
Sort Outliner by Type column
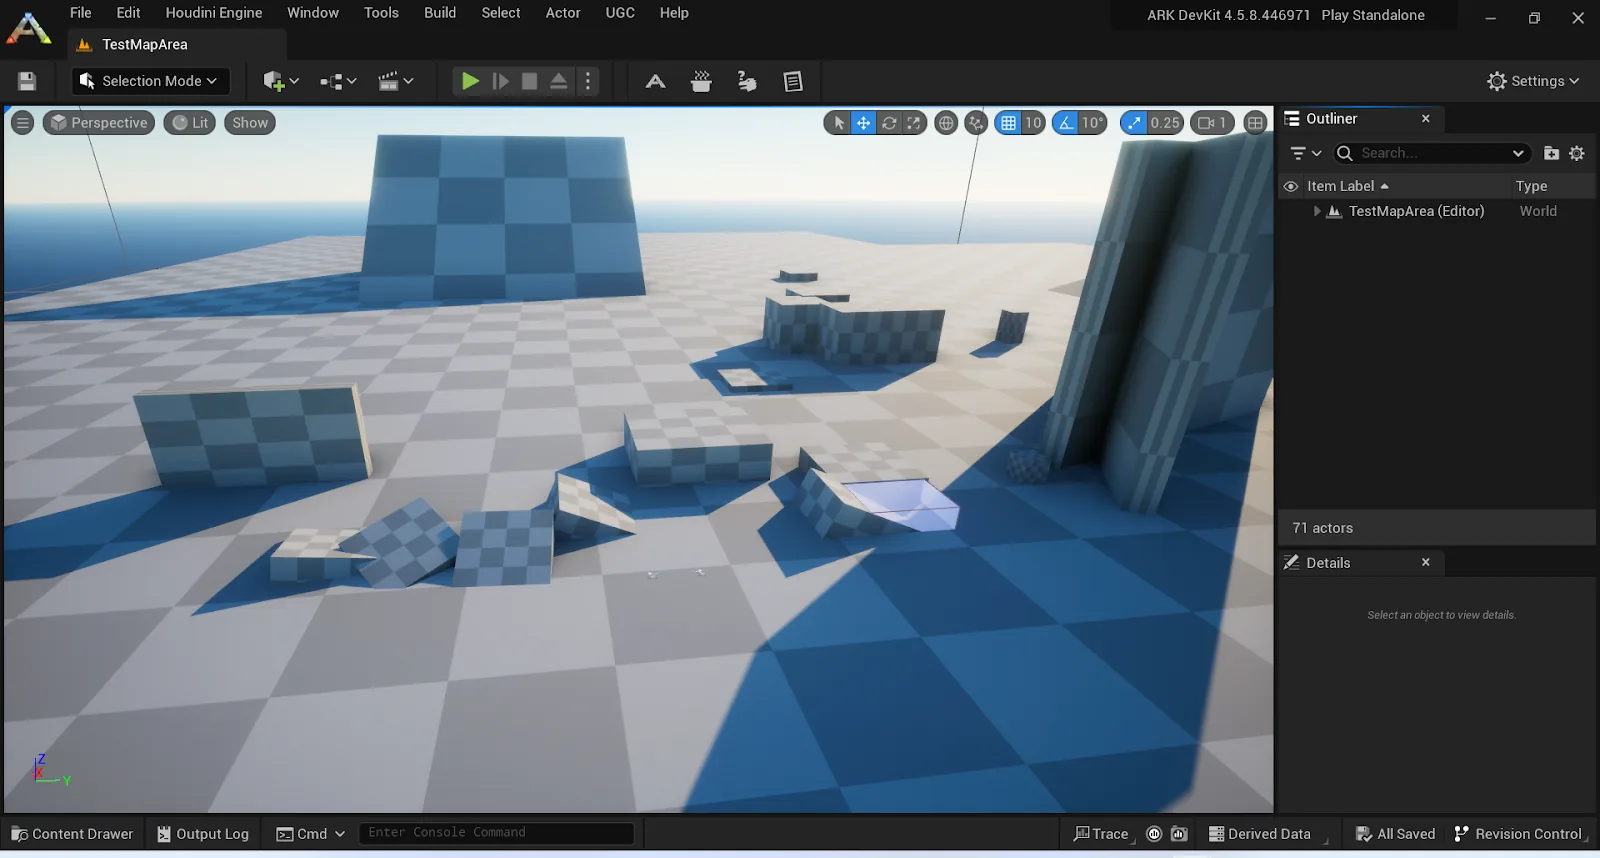1531,186
